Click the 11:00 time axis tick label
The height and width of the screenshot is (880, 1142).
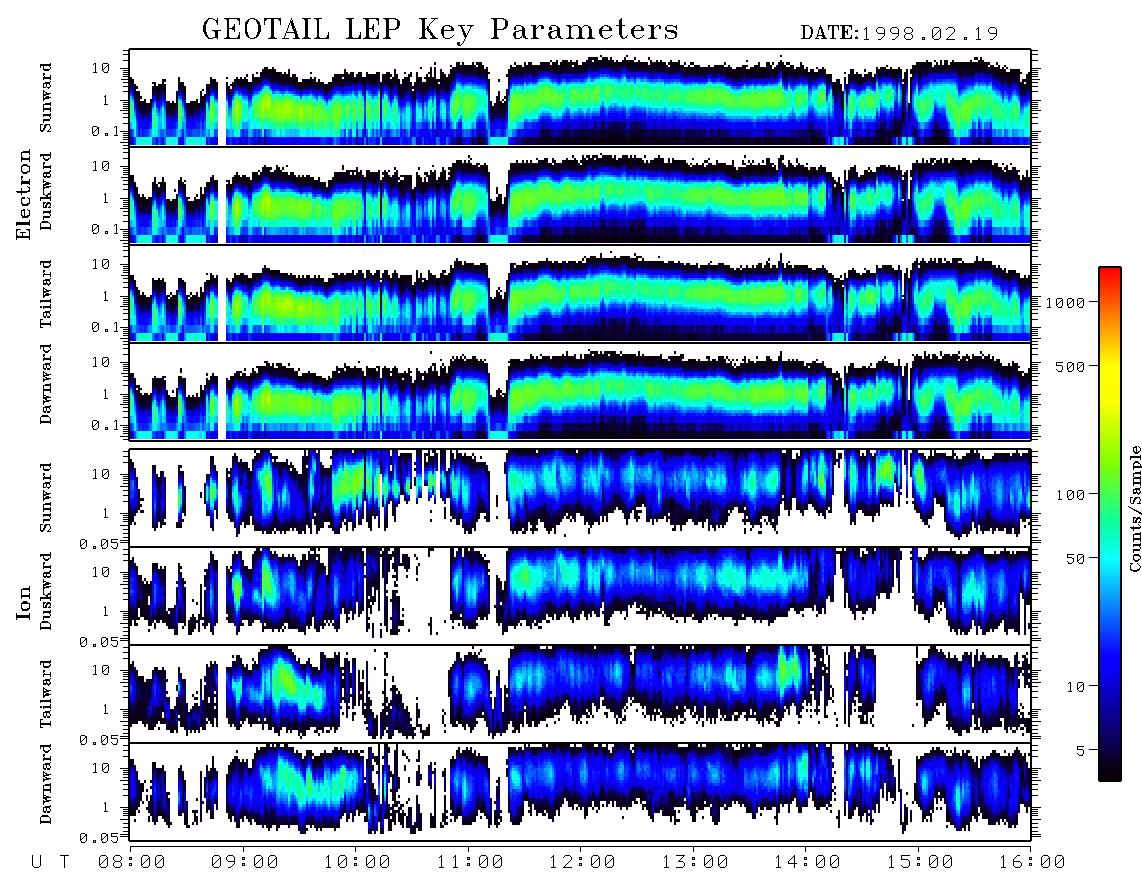click(470, 862)
